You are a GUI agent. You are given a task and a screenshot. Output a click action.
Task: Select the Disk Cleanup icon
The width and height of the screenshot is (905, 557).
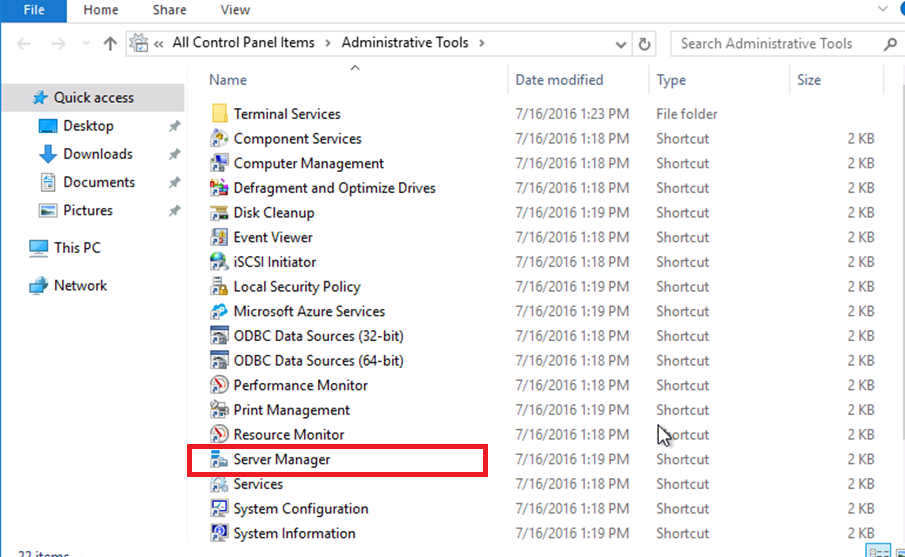click(219, 213)
